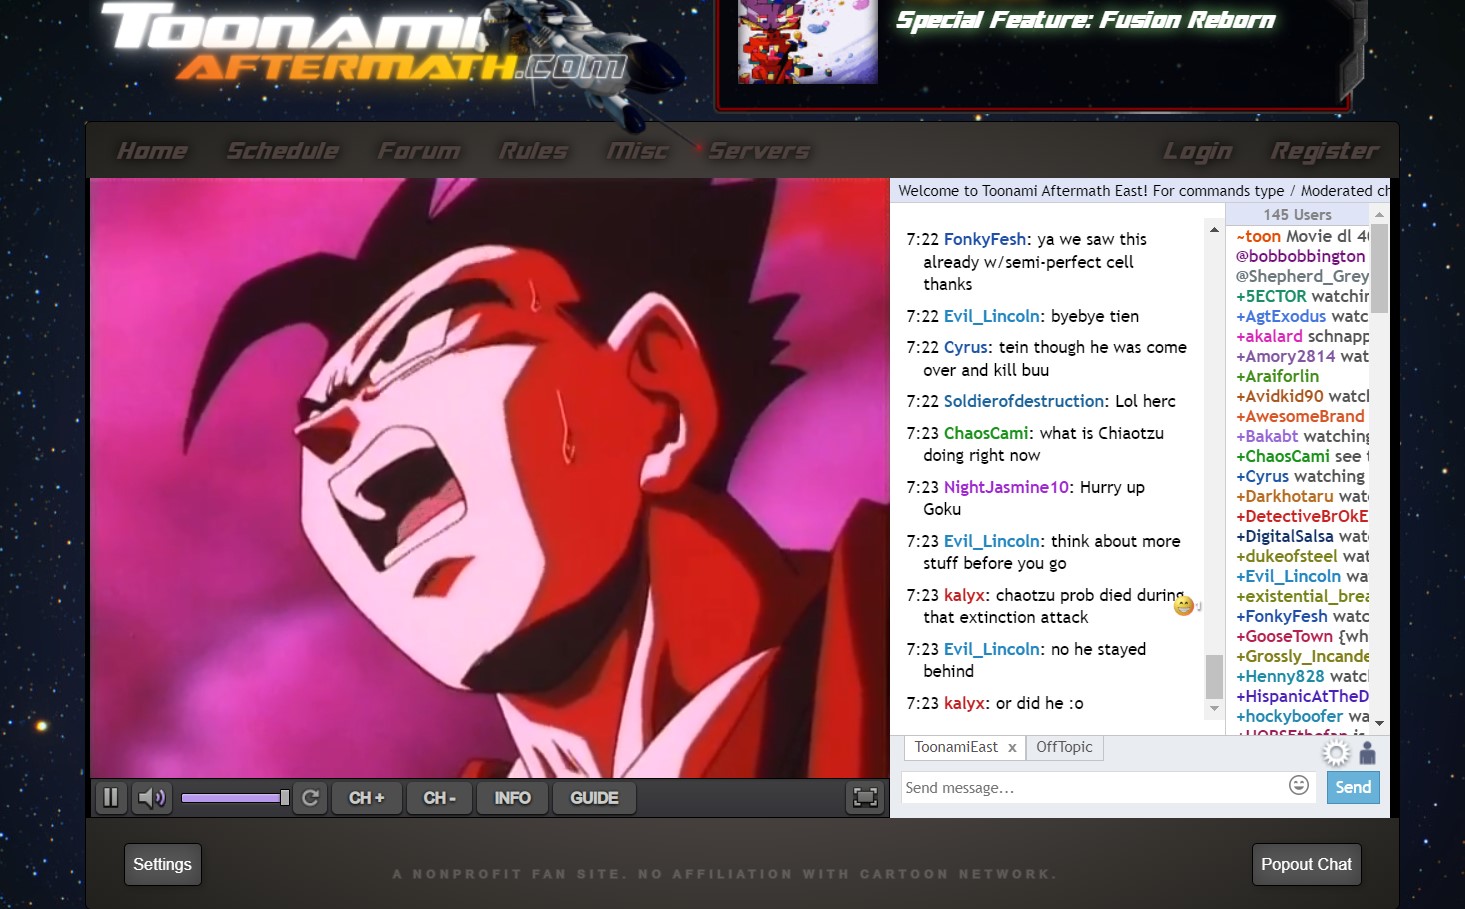Click the Login link

(x=1197, y=151)
